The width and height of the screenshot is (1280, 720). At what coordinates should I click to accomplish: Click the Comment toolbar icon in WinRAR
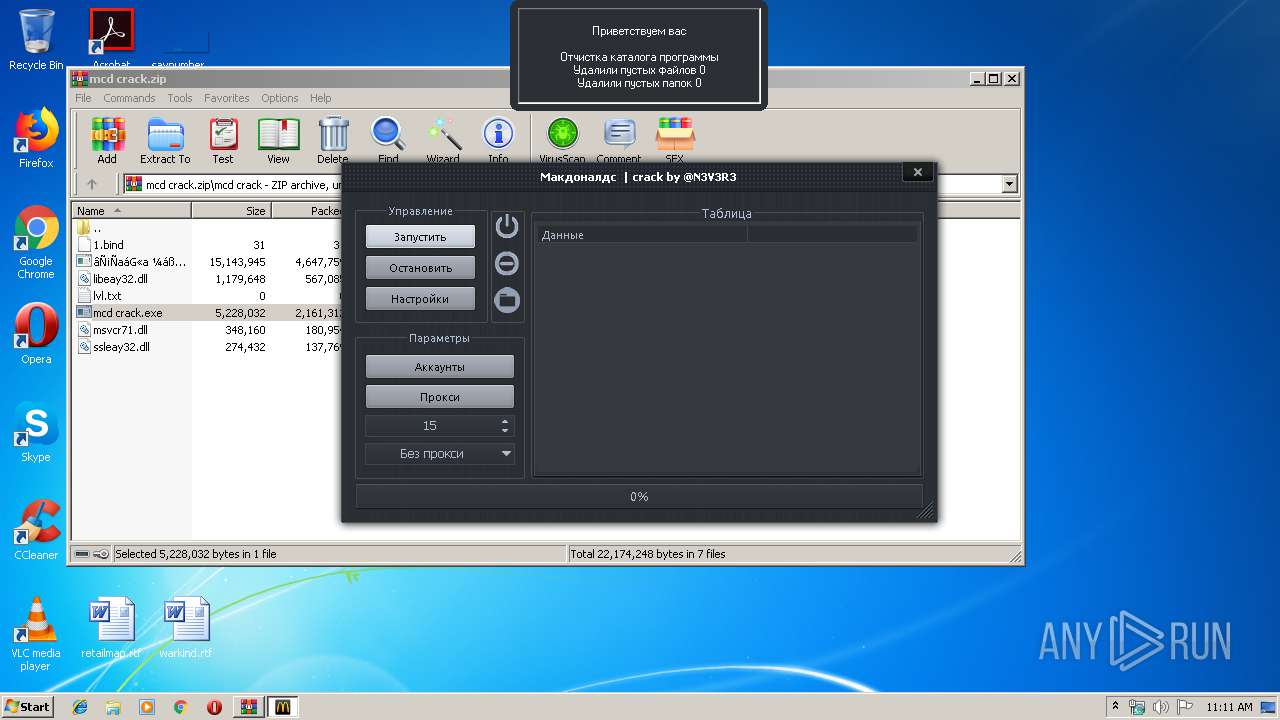point(619,141)
